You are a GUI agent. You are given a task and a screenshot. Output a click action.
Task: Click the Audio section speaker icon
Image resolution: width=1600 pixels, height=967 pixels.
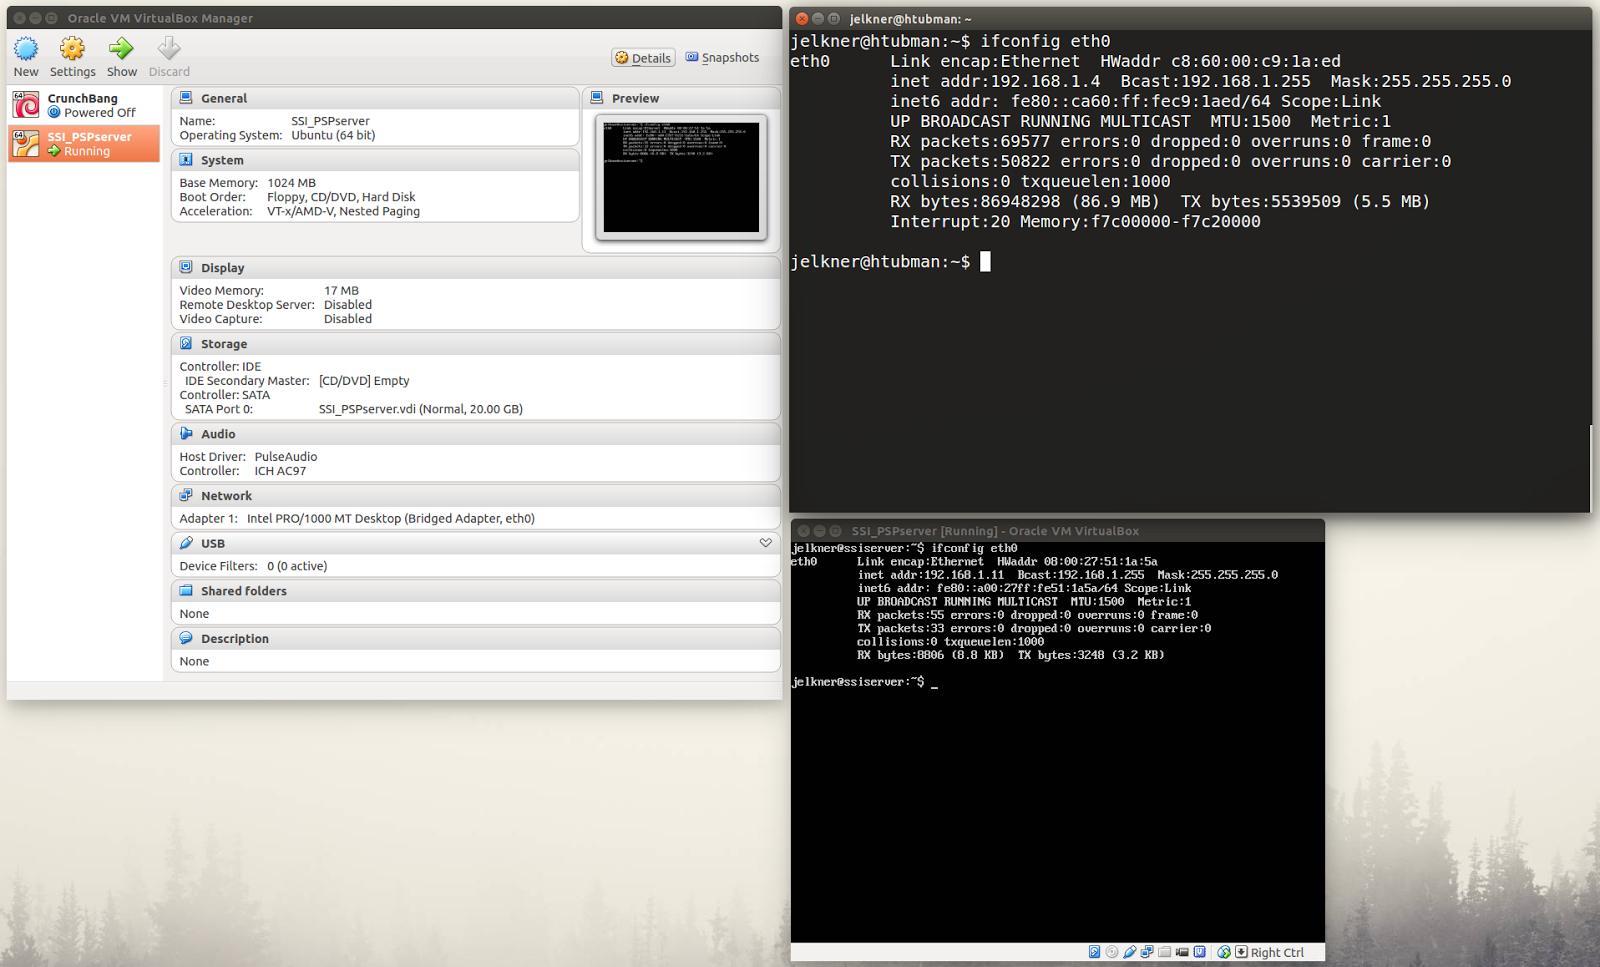pos(186,433)
